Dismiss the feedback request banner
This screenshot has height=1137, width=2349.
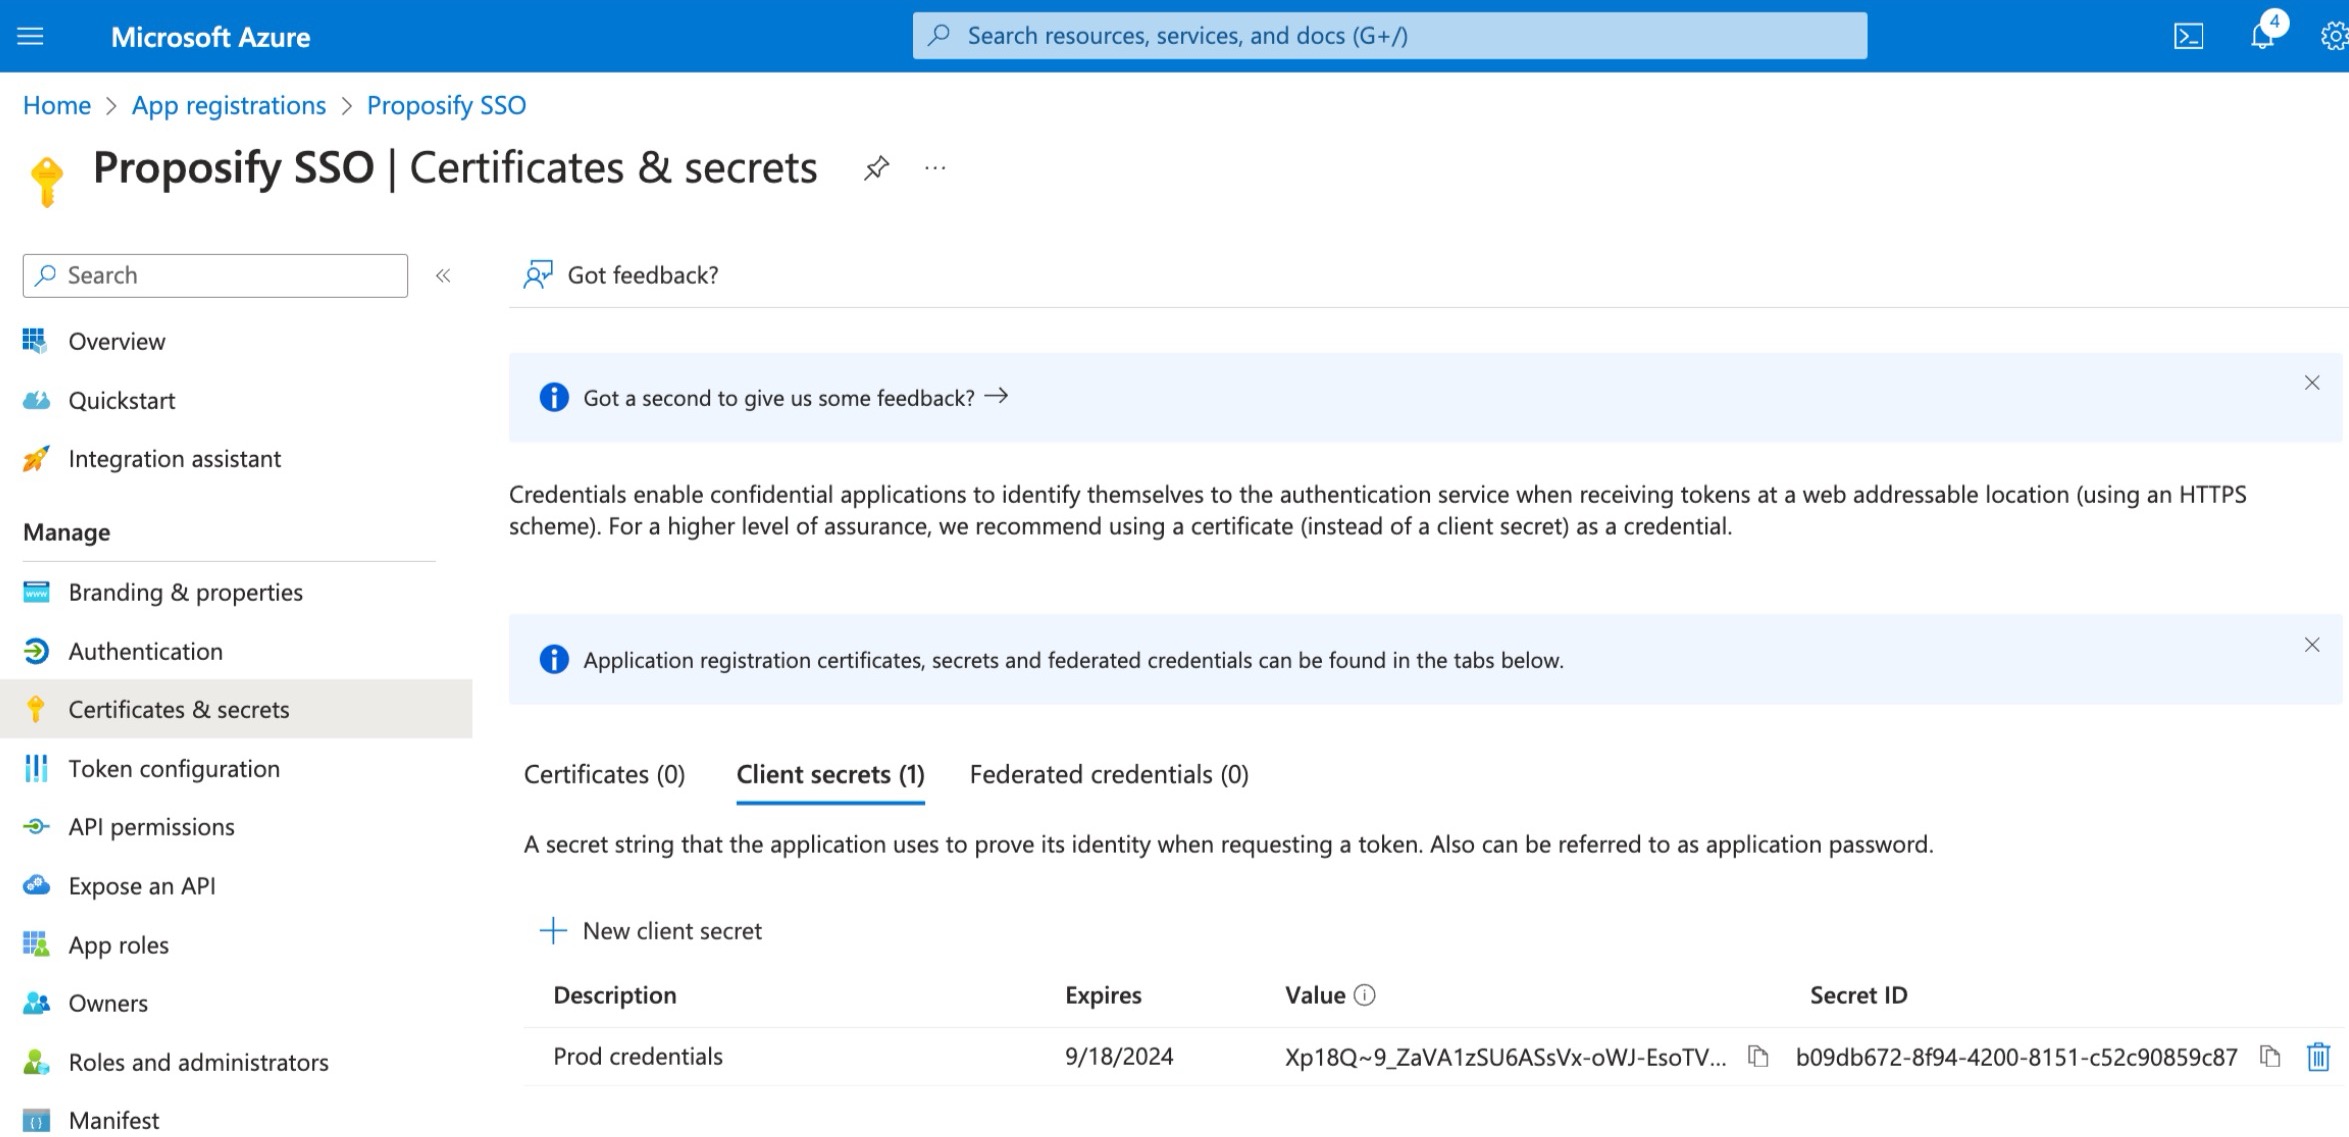(x=2311, y=383)
